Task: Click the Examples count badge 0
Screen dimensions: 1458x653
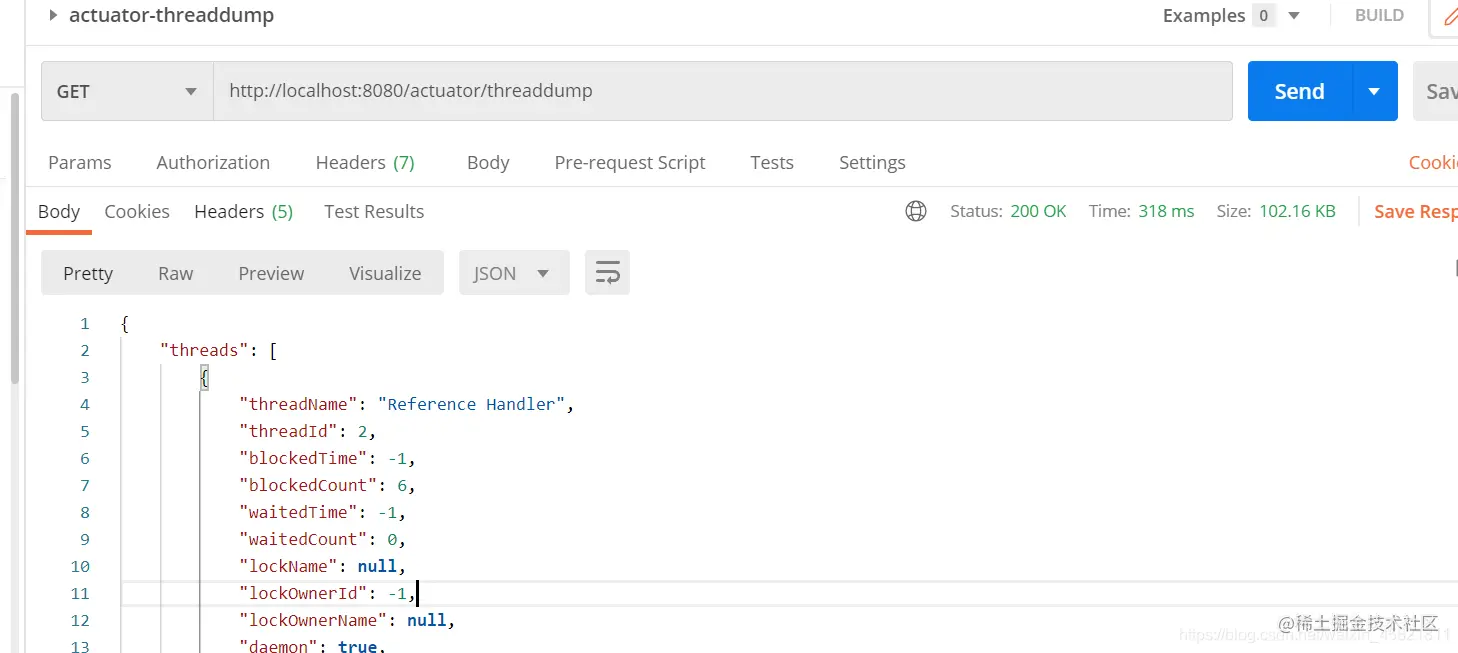Action: pyautogui.click(x=1264, y=16)
